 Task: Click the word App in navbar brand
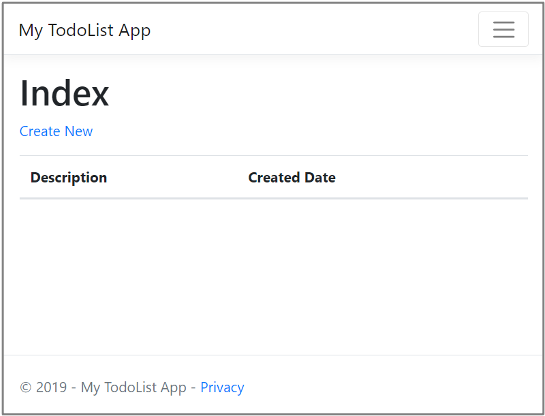click(135, 31)
